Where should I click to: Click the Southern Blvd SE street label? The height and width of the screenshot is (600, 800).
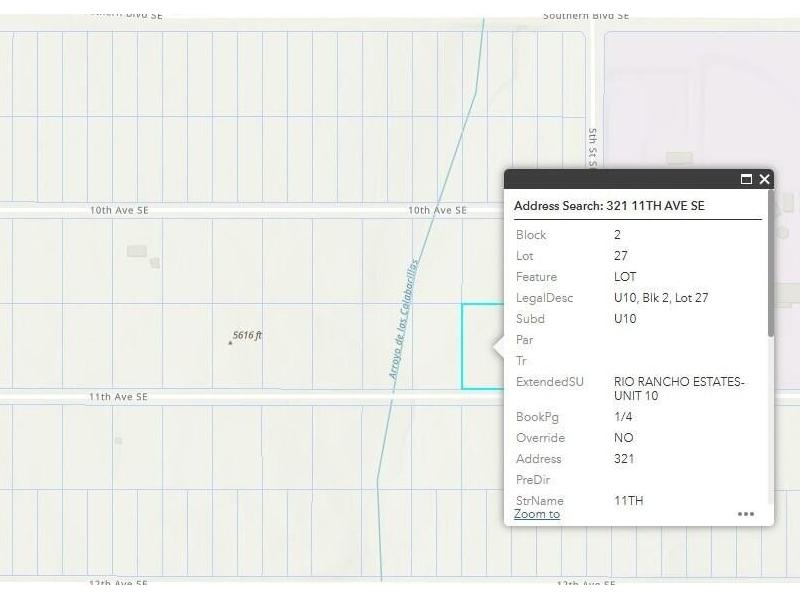586,16
